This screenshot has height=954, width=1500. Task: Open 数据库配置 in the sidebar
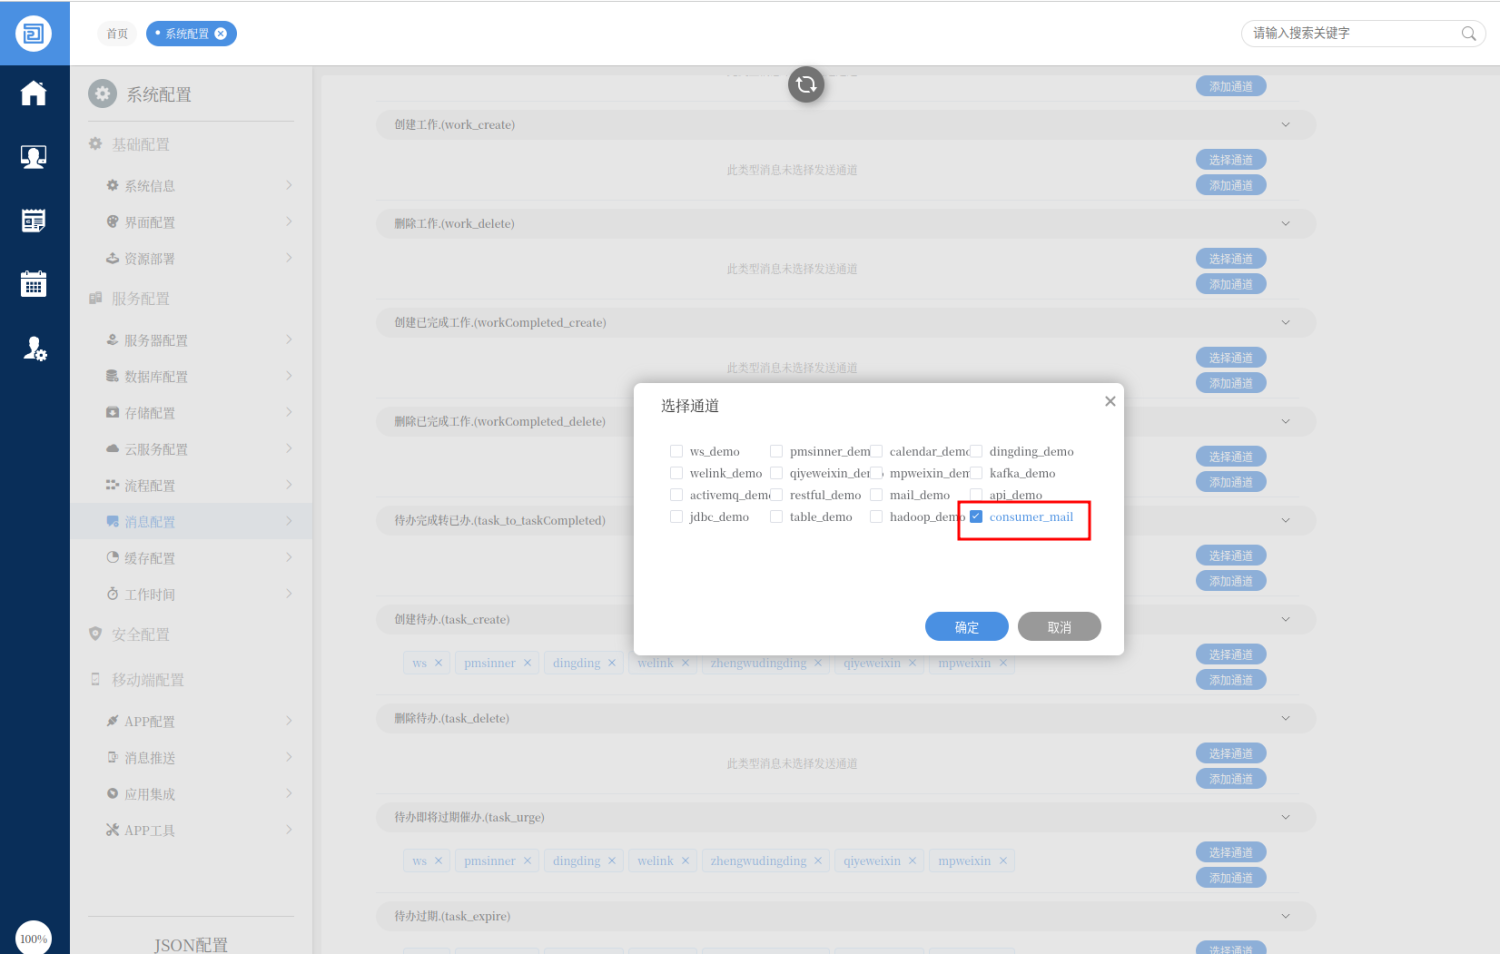[x=156, y=377]
